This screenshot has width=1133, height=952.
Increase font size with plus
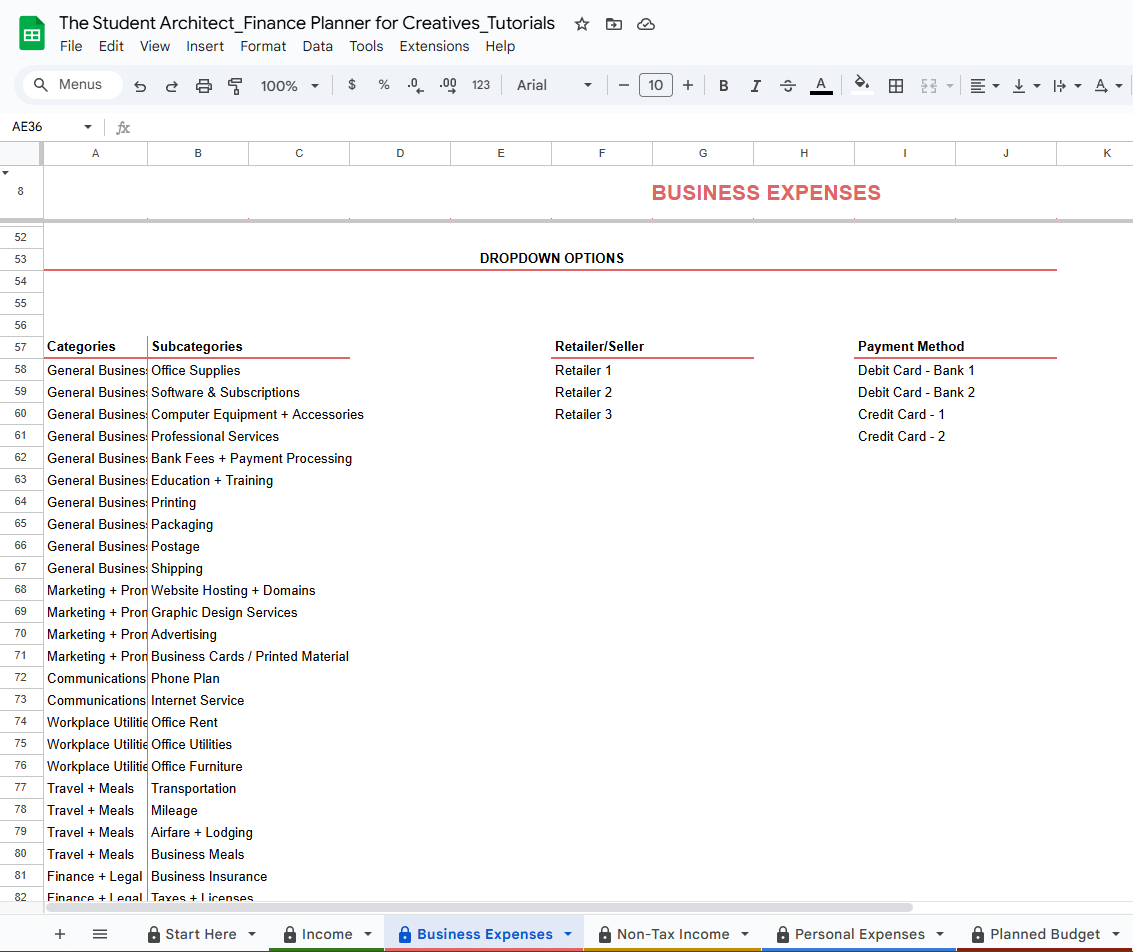(x=688, y=85)
